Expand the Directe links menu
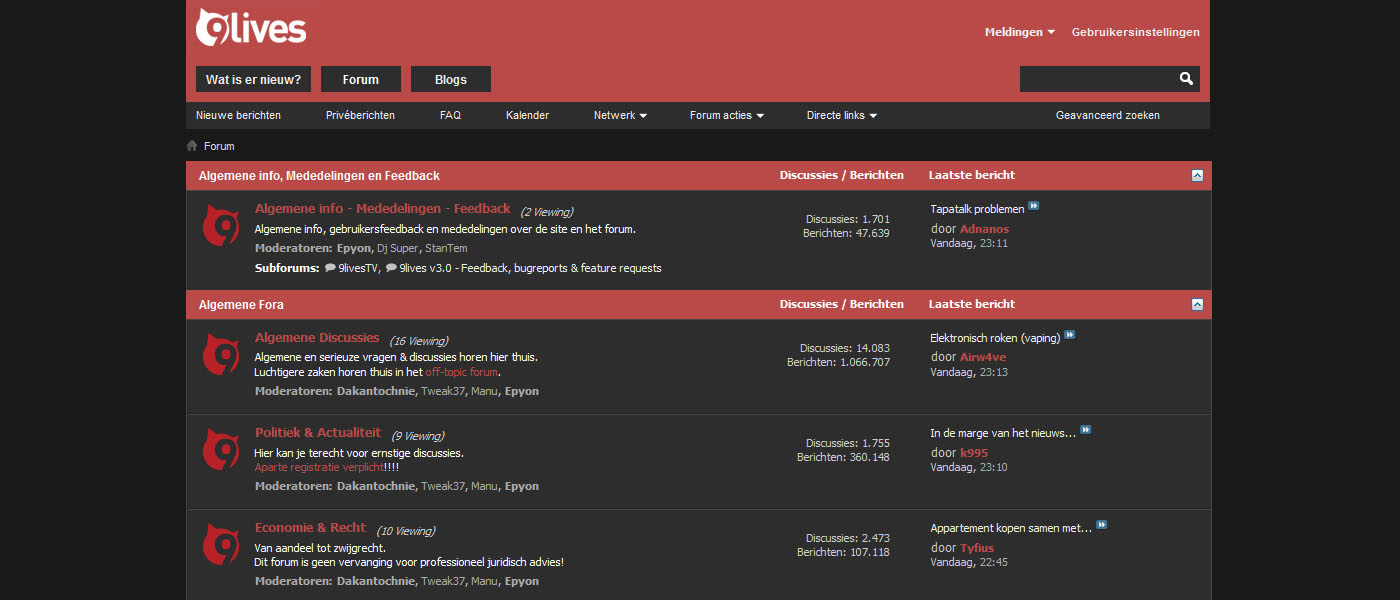Image resolution: width=1400 pixels, height=600 pixels. point(841,115)
